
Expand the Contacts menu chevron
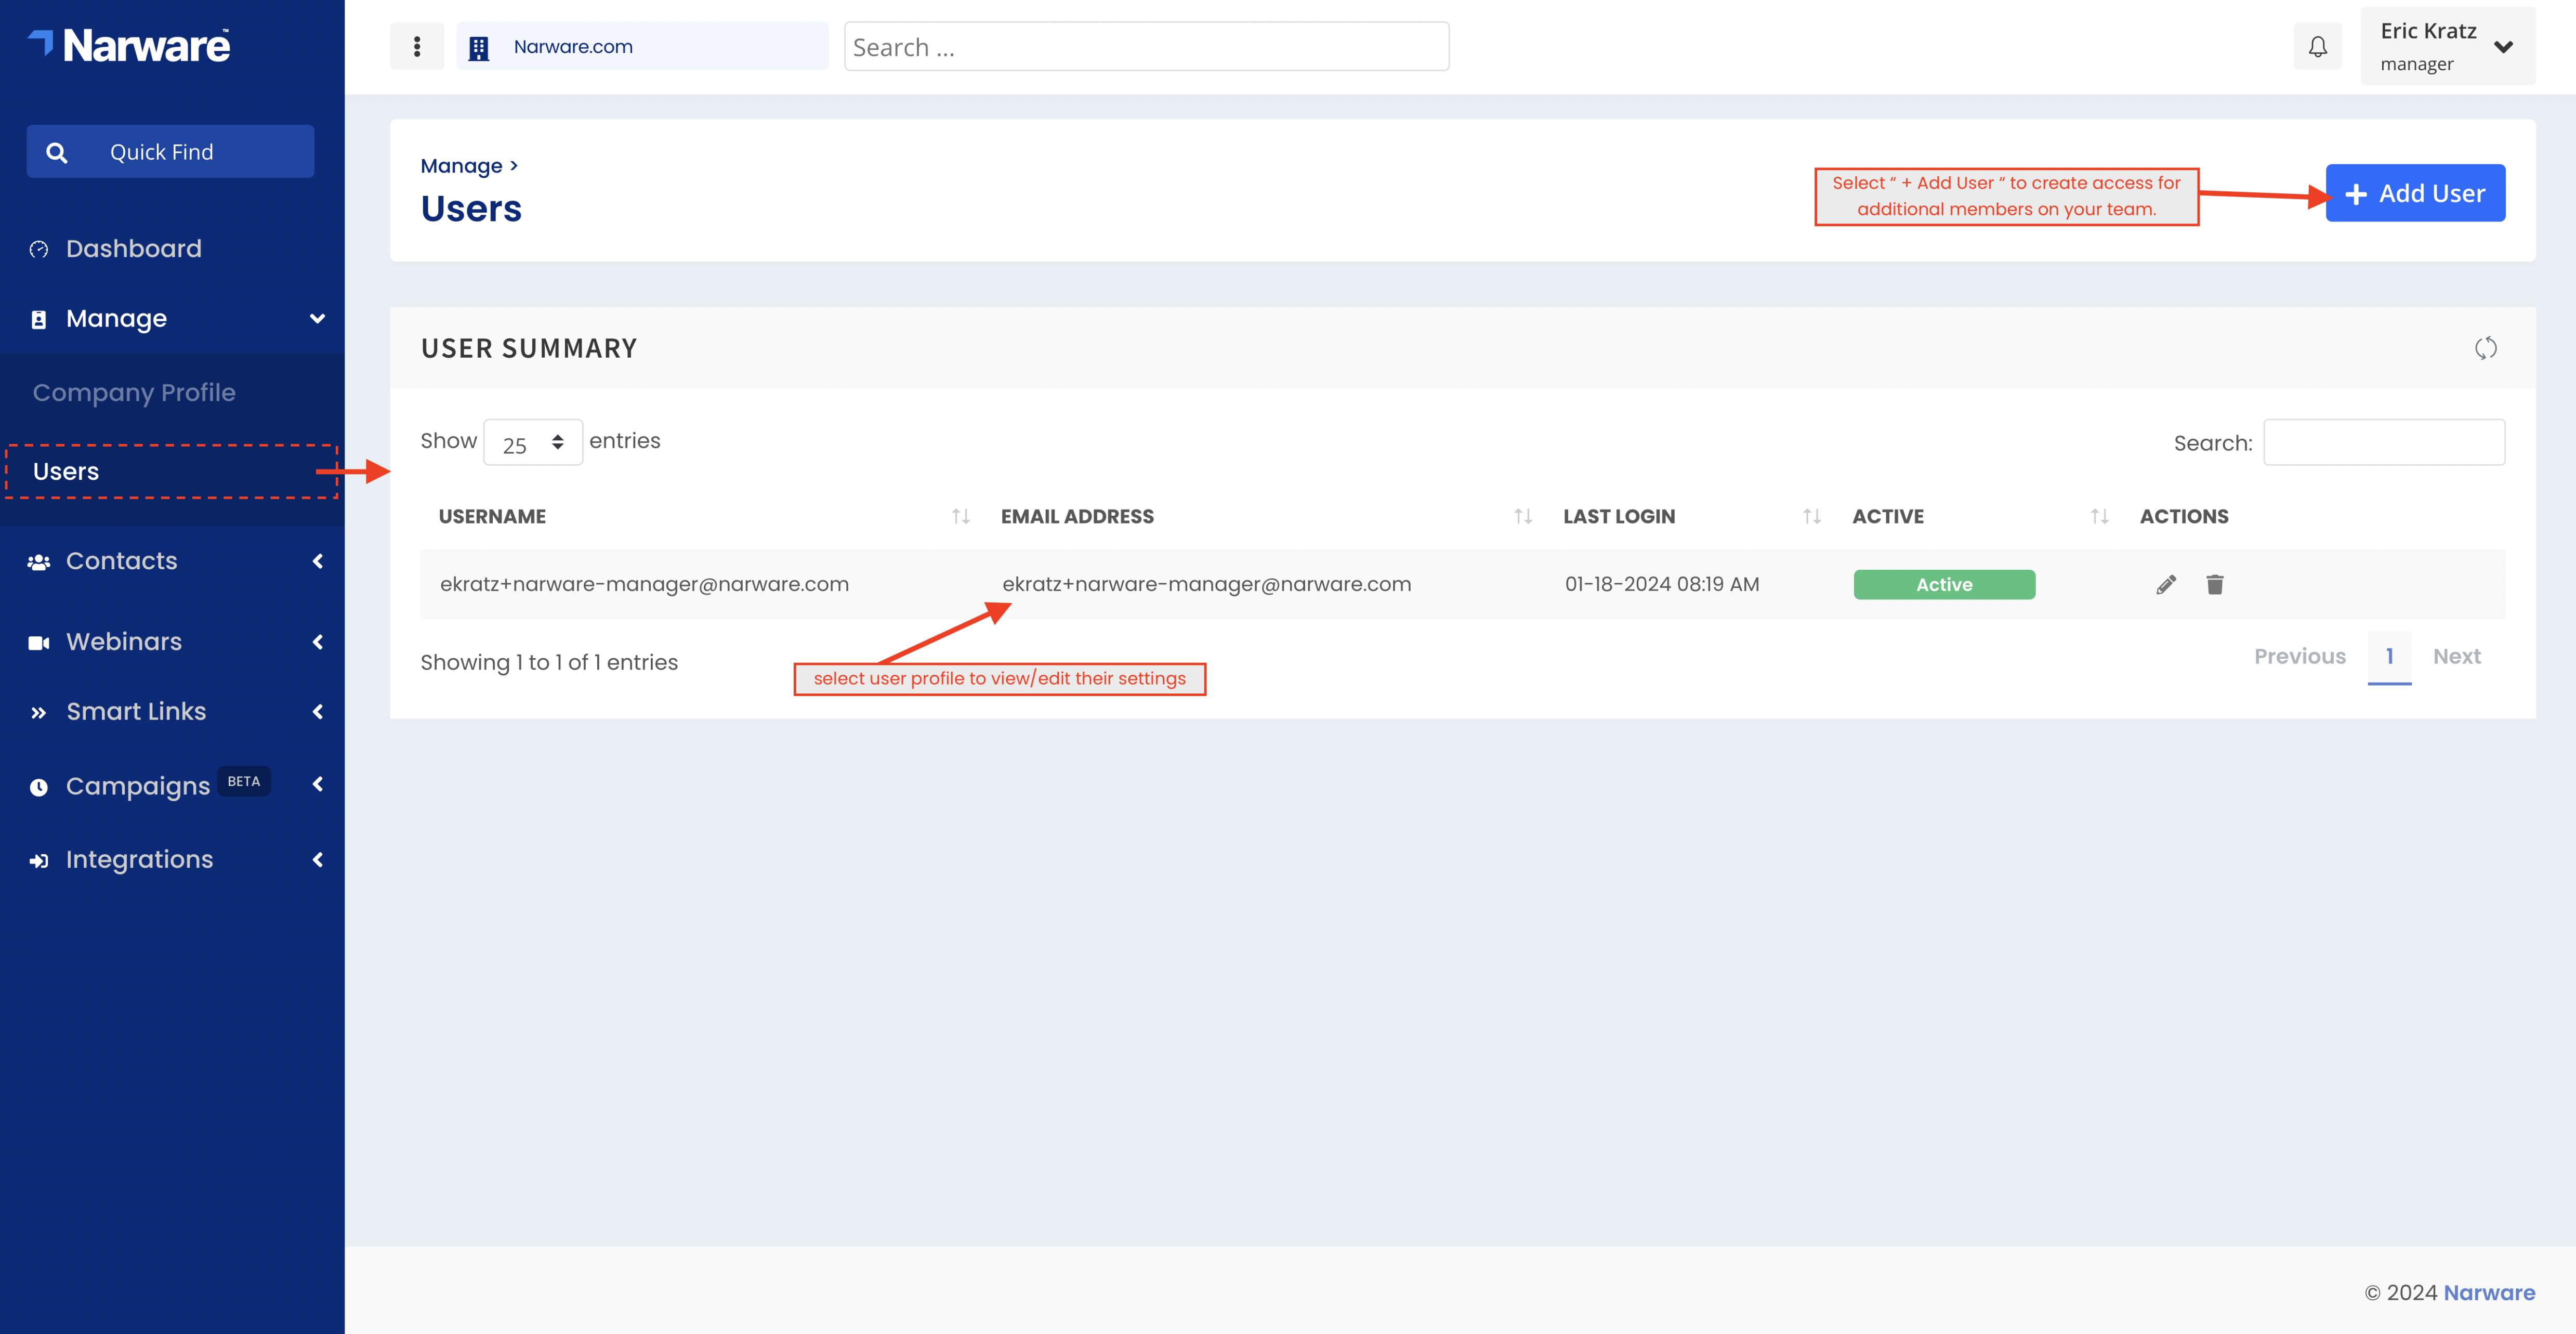tap(317, 561)
